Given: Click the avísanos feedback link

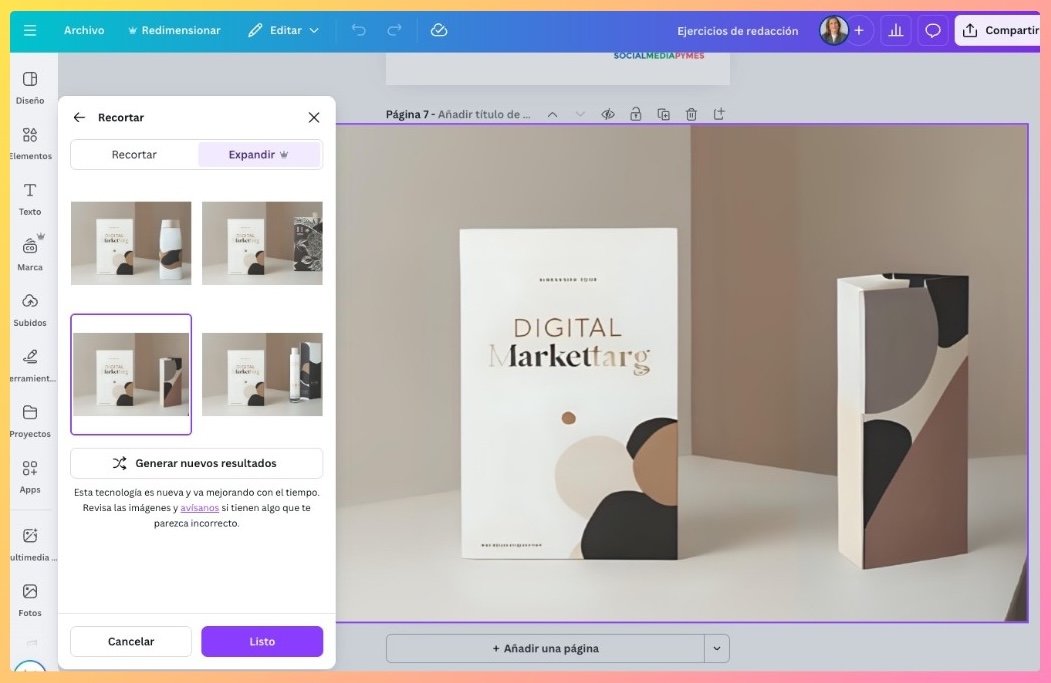Looking at the screenshot, I should [x=199, y=508].
